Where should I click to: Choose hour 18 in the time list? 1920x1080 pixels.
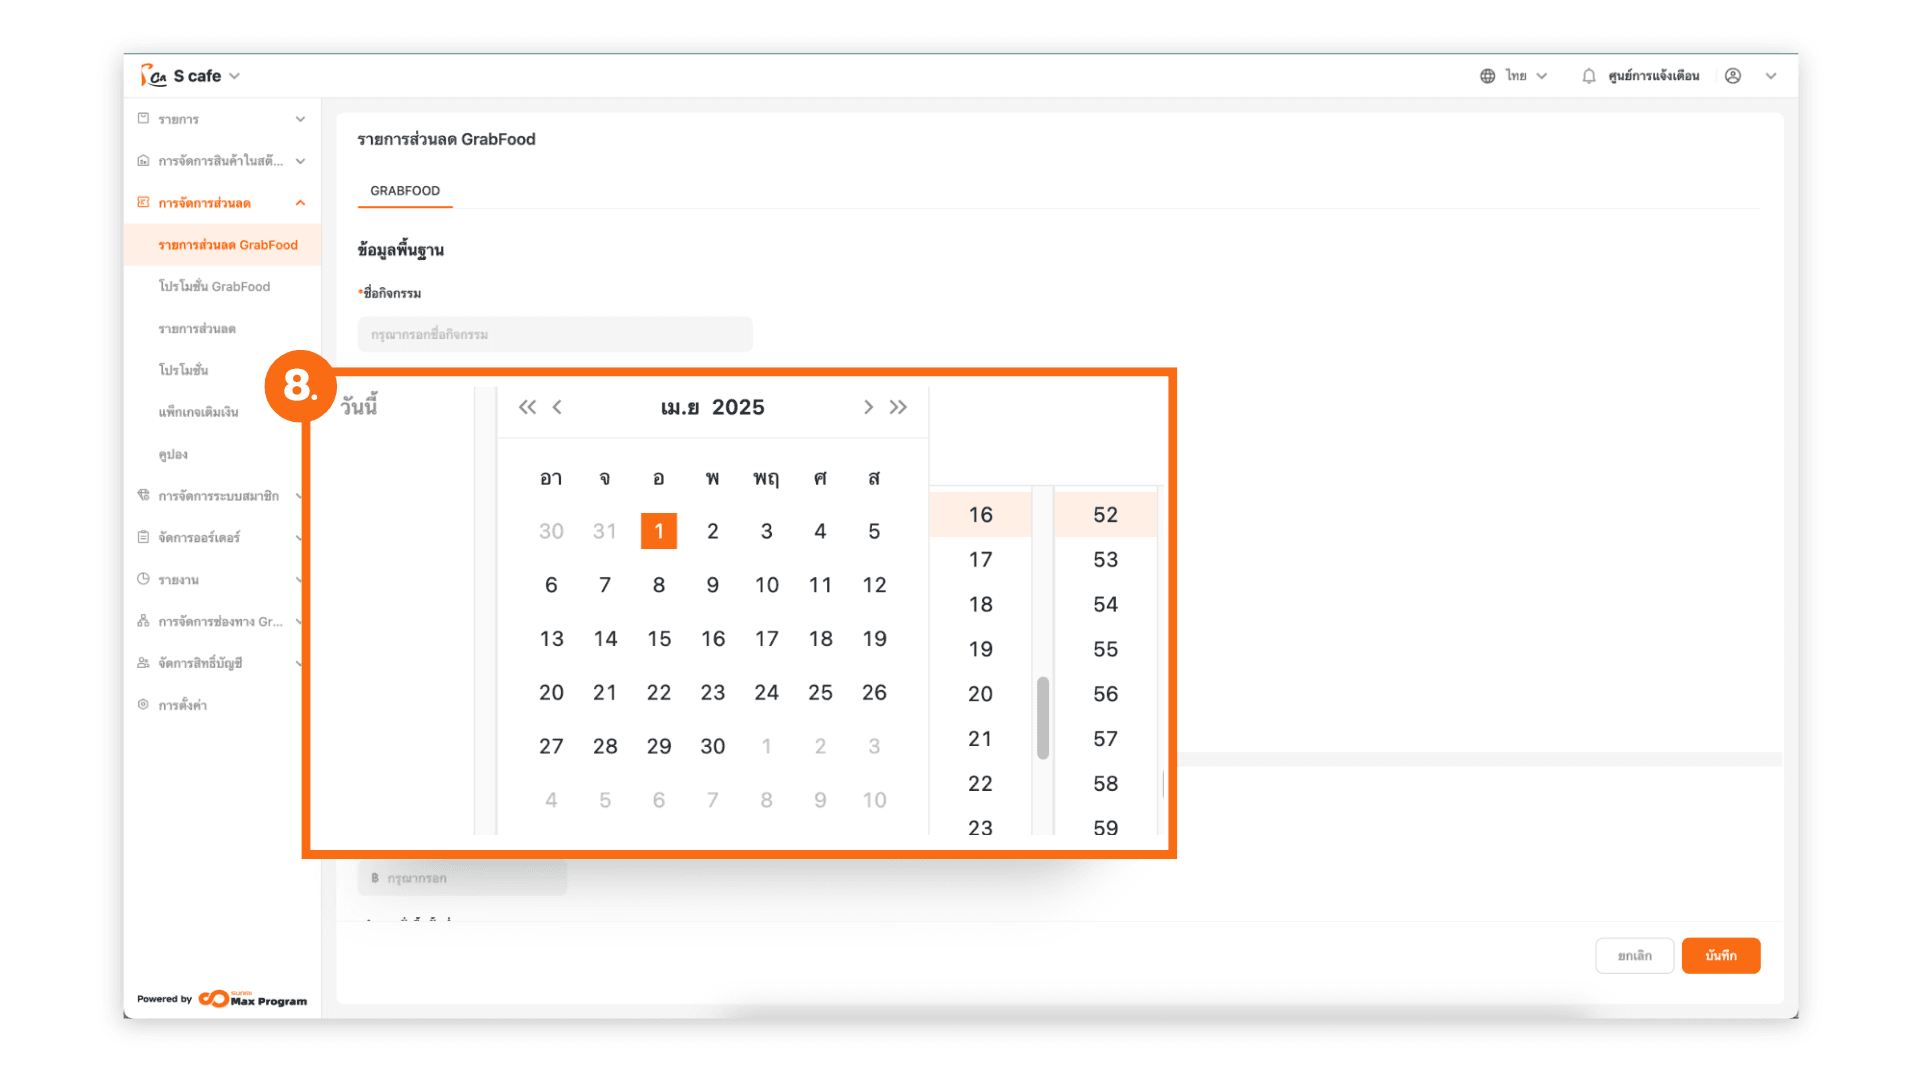coord(980,605)
